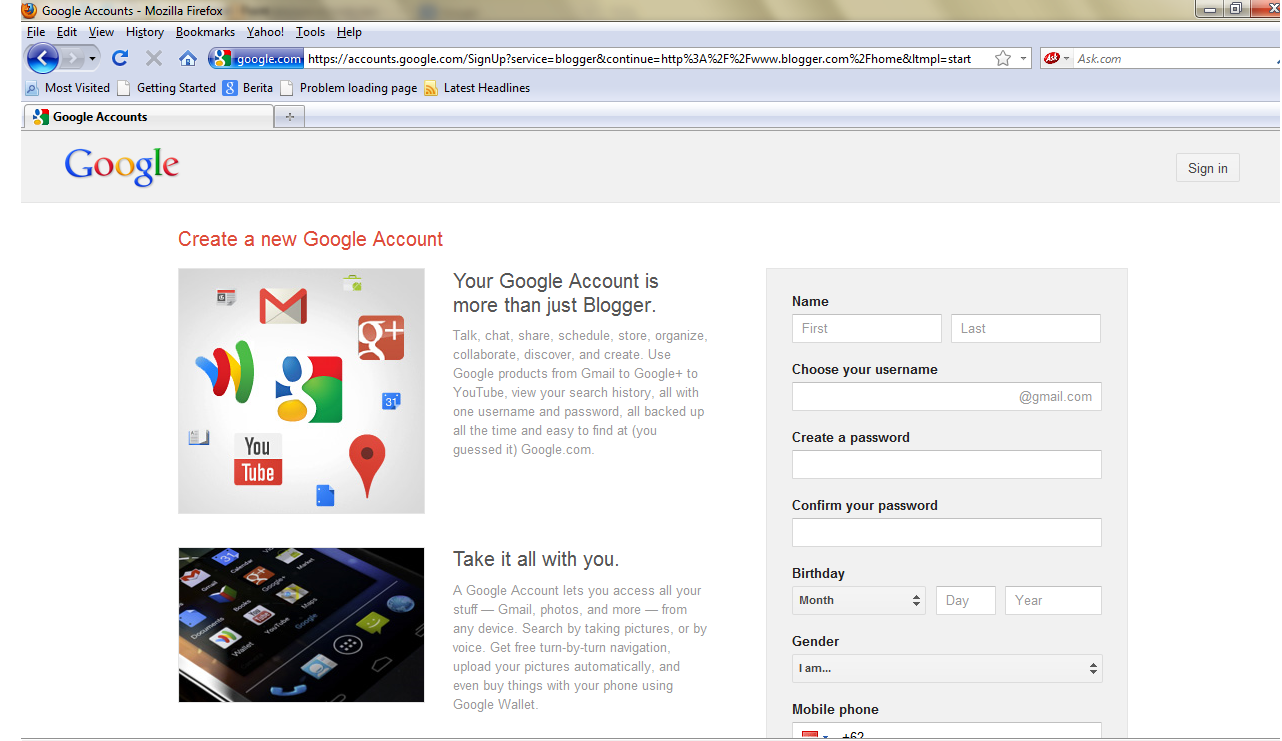This screenshot has width=1282, height=741.
Task: Open the Gender 'I am...' dropdown
Action: [947, 668]
